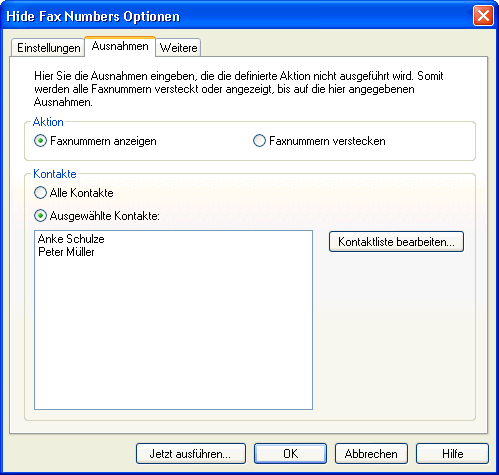Image resolution: width=499 pixels, height=475 pixels.
Task: Click the Aktion group label
Action: pos(48,122)
